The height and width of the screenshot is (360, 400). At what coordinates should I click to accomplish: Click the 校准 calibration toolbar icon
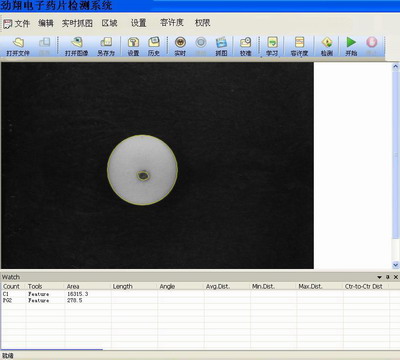[x=246, y=46]
